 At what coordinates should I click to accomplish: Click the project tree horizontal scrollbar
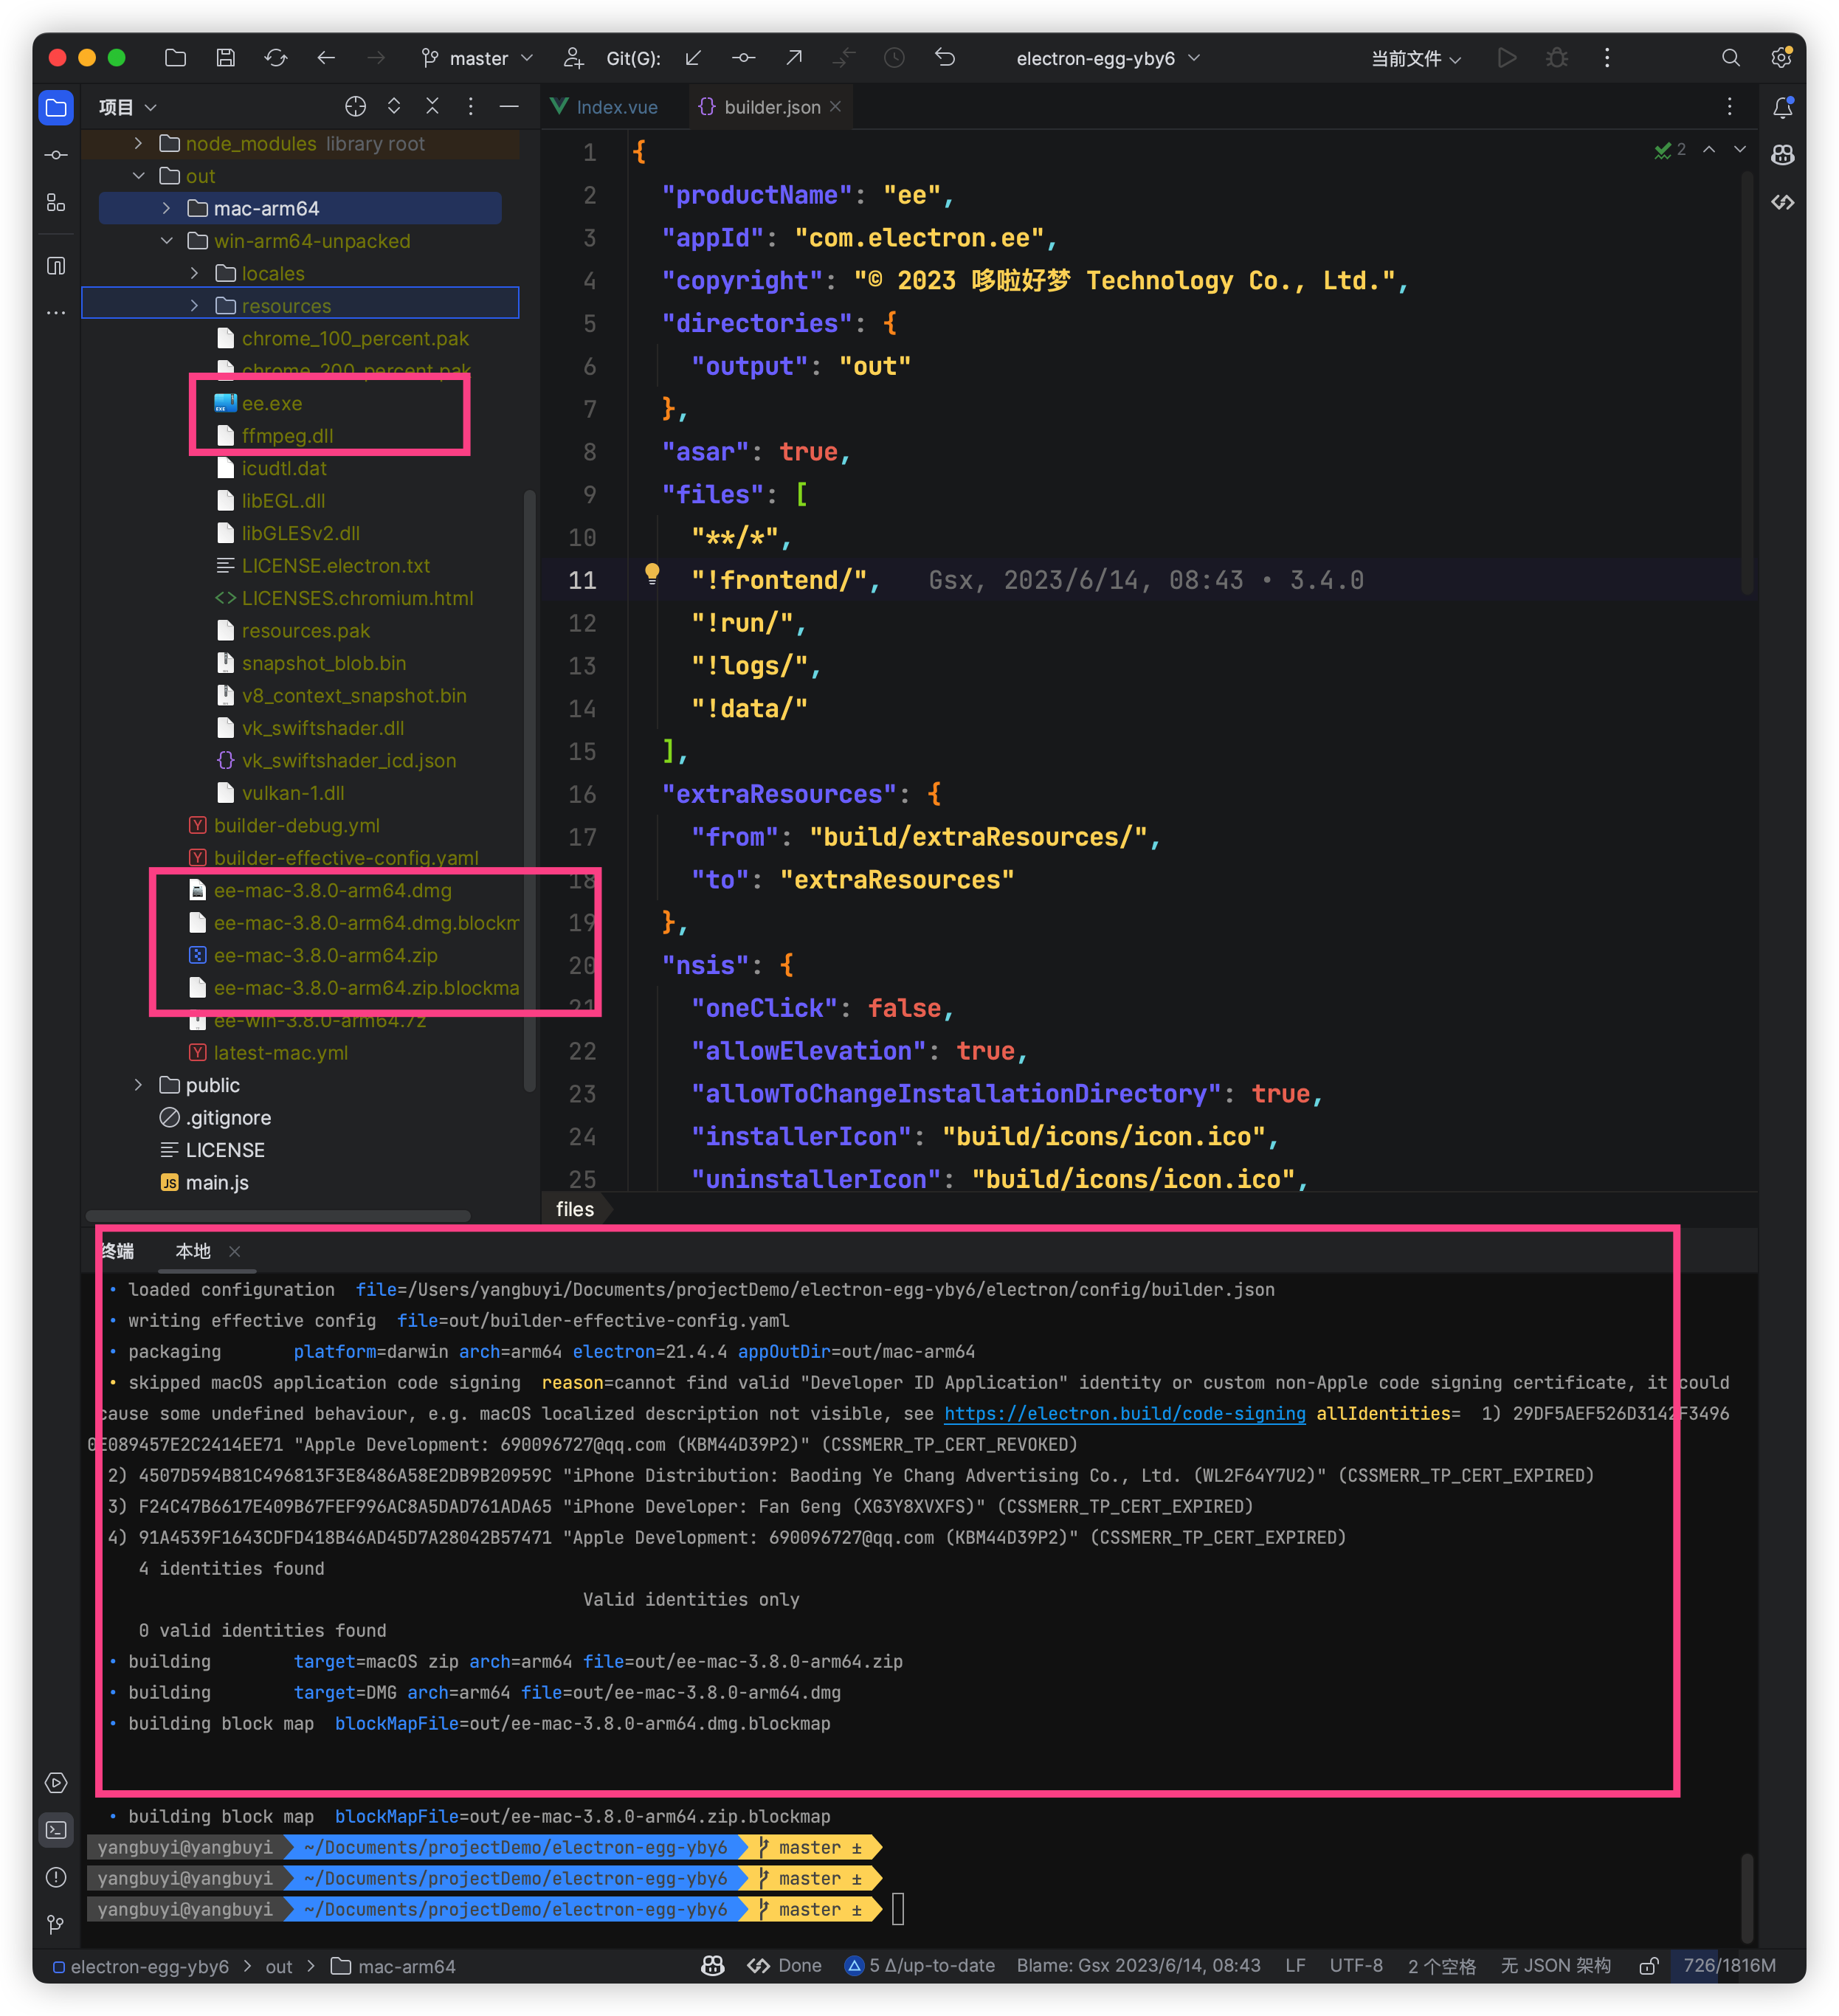pyautogui.click(x=278, y=1216)
